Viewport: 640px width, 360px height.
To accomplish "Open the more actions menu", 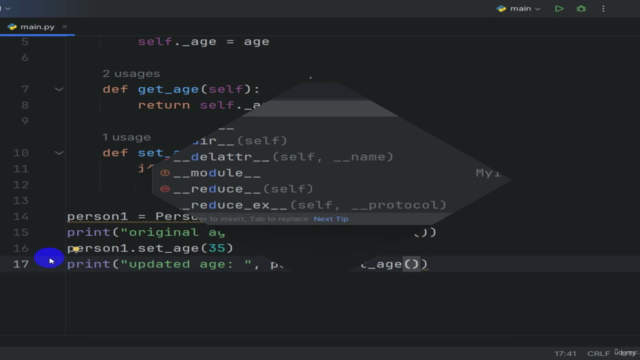I will [x=603, y=9].
